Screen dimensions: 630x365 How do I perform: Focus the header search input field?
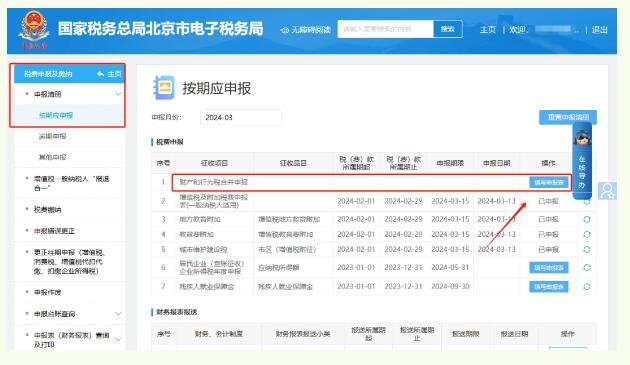click(x=386, y=29)
